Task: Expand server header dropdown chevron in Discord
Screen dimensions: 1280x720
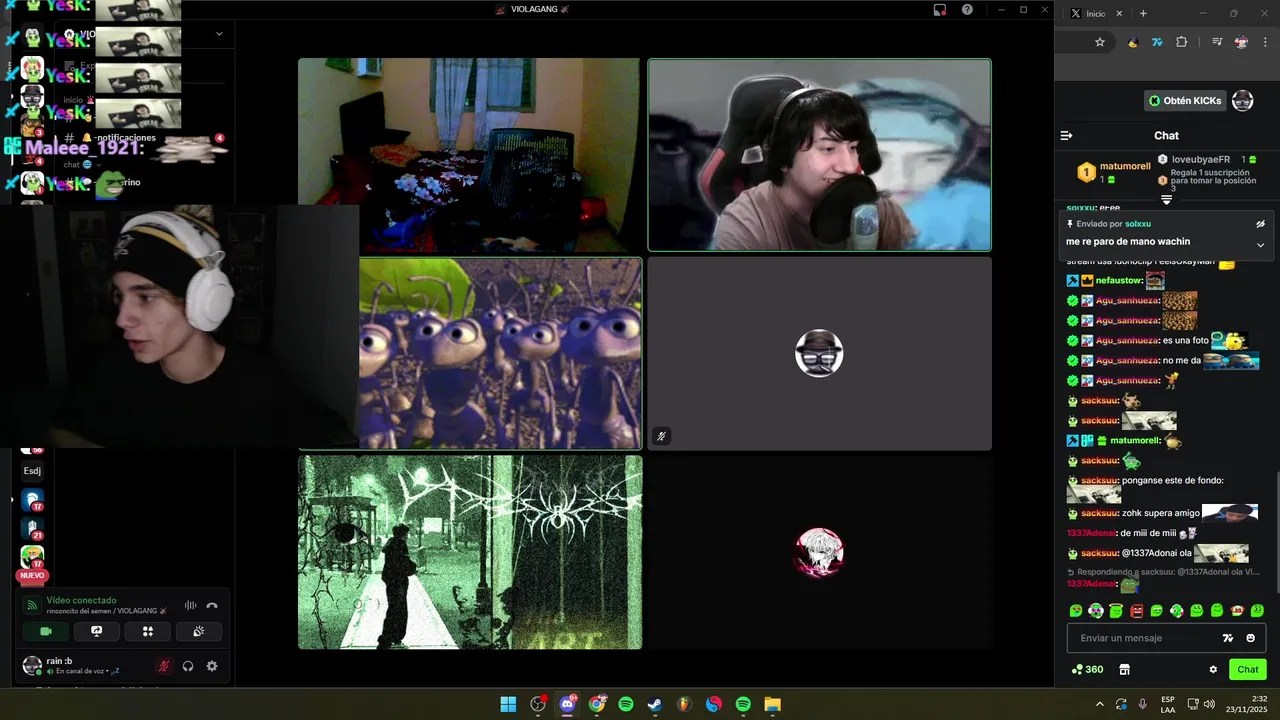Action: 219,34
